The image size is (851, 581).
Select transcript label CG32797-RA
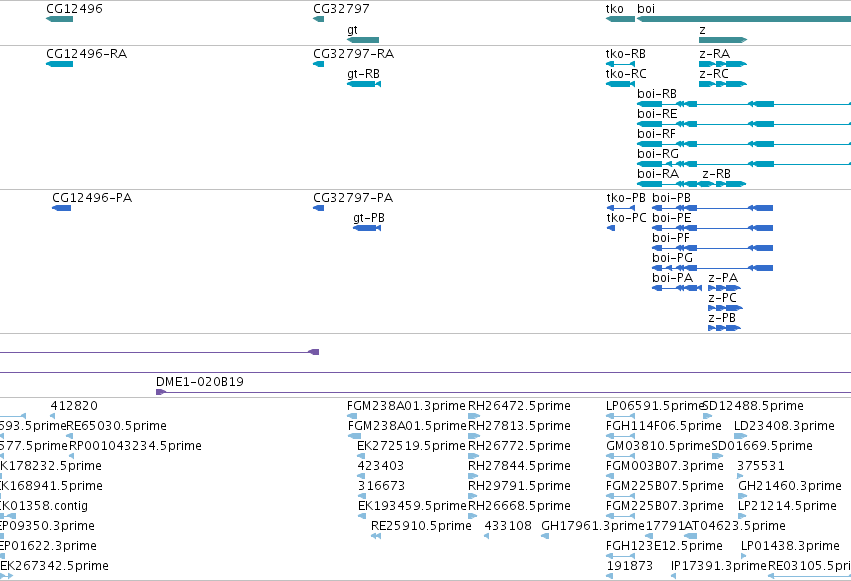click(x=354, y=54)
